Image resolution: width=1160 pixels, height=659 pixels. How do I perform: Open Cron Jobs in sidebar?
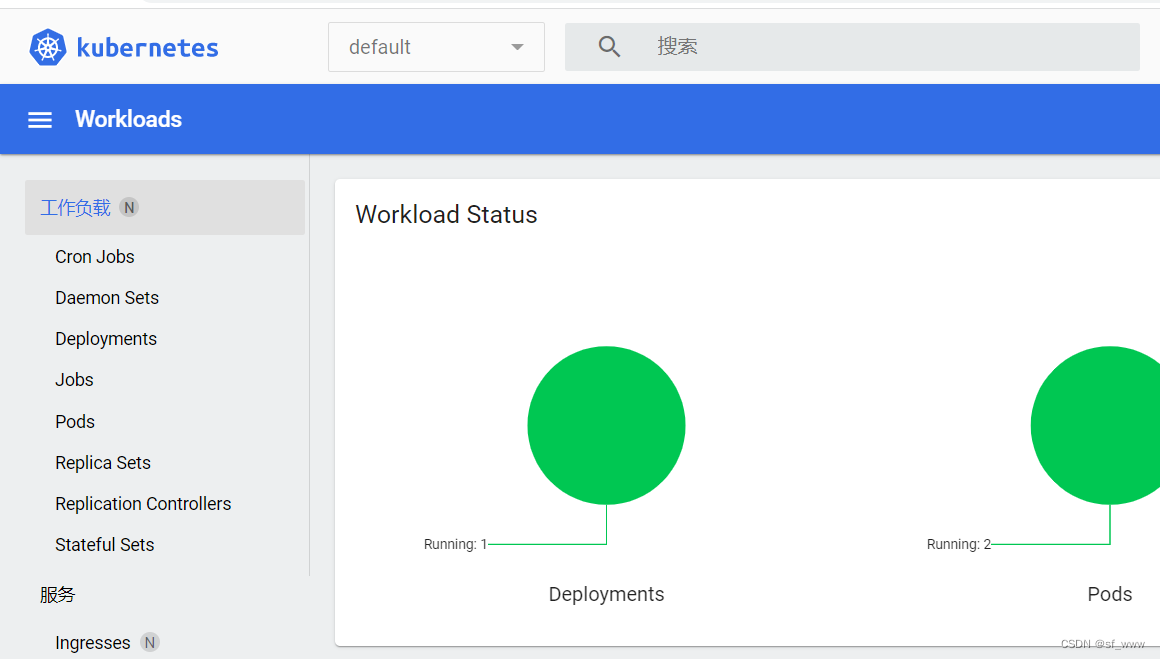tap(95, 257)
